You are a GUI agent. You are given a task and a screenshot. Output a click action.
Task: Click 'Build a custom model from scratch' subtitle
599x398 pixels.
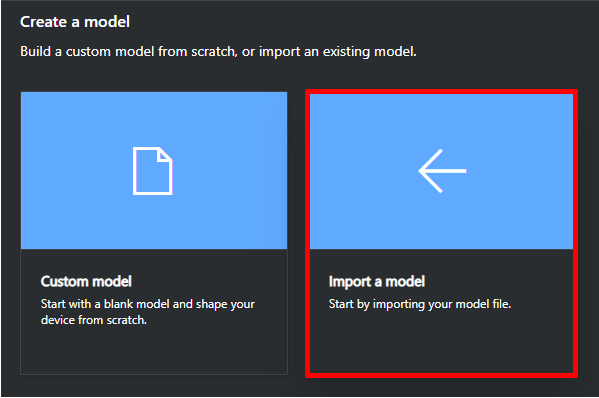(x=218, y=51)
